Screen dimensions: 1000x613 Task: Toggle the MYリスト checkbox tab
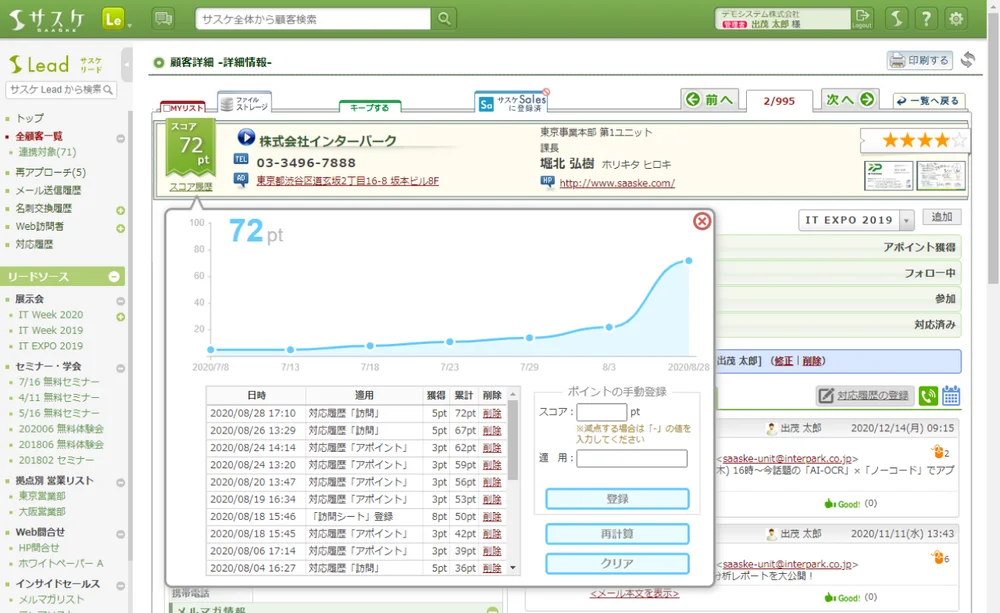point(183,107)
